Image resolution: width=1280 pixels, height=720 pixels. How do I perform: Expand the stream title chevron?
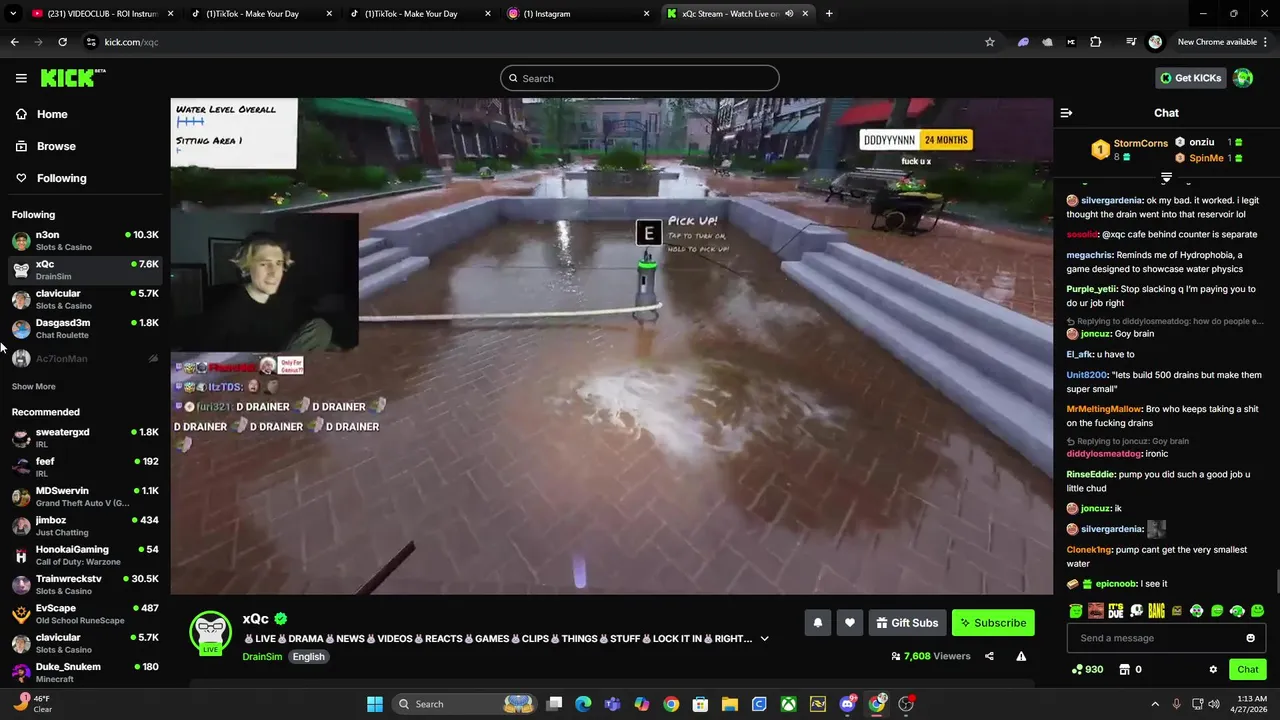point(765,639)
